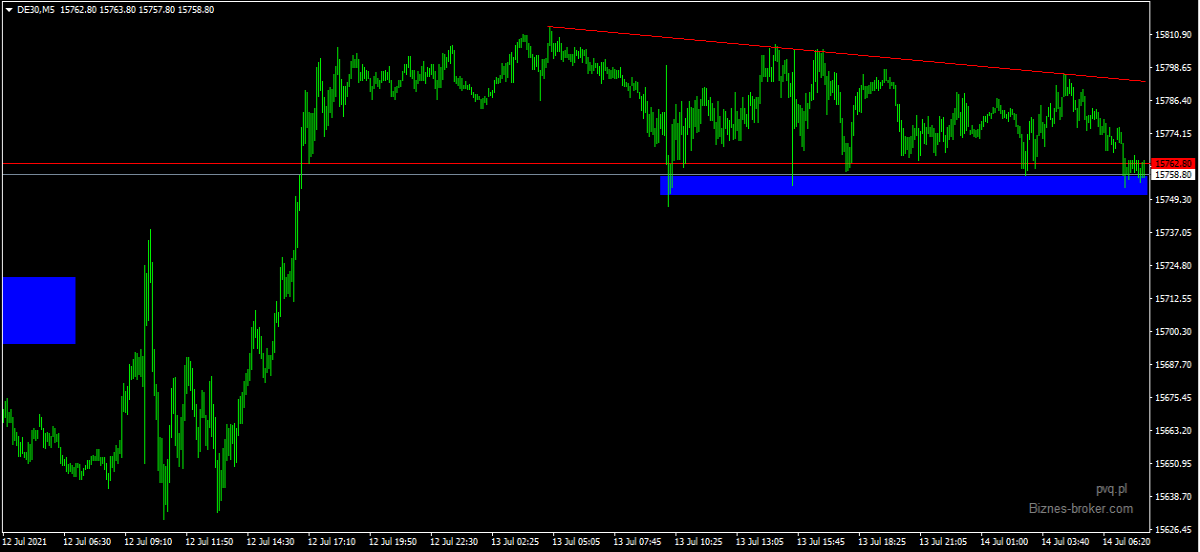Screen dimensions: 1200x552
Task: Click the 13 Jul 13:05 time label
Action: pos(759,542)
